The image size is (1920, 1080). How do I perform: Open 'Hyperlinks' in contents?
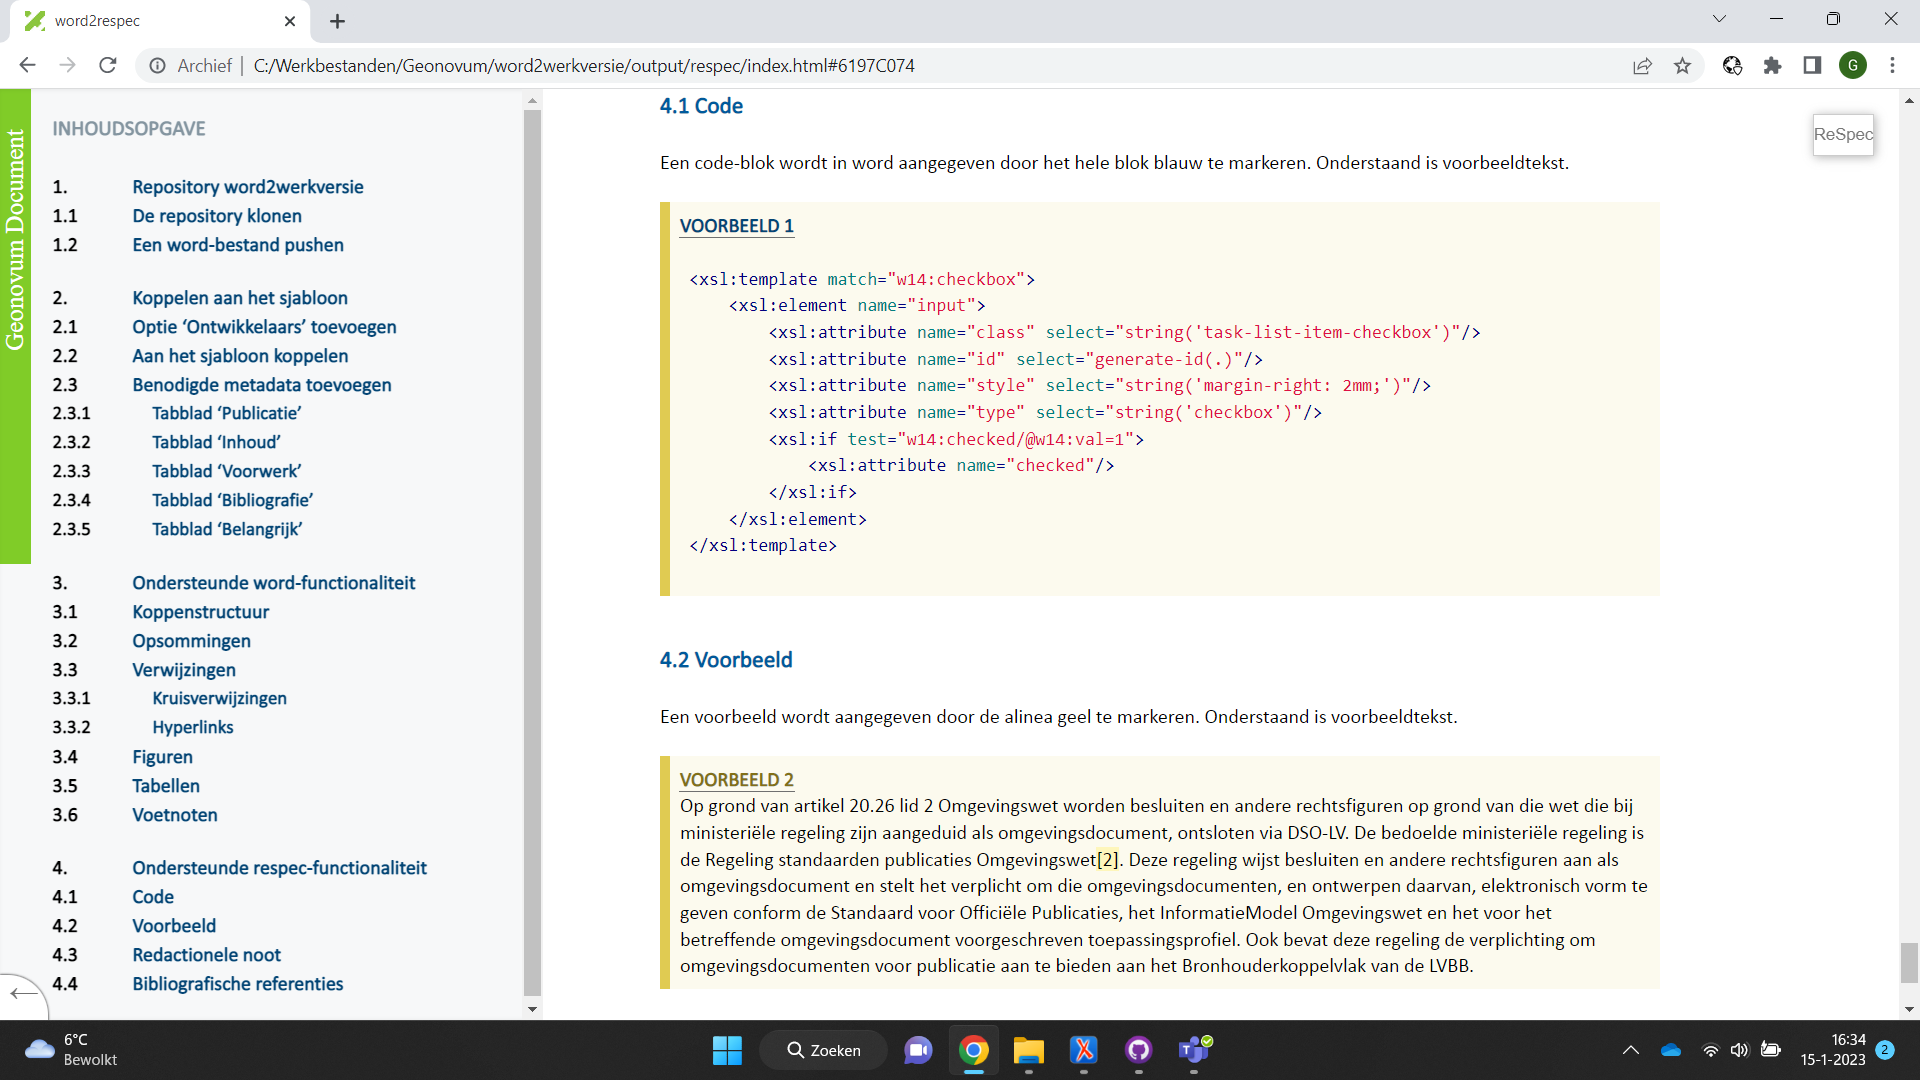[x=193, y=727]
